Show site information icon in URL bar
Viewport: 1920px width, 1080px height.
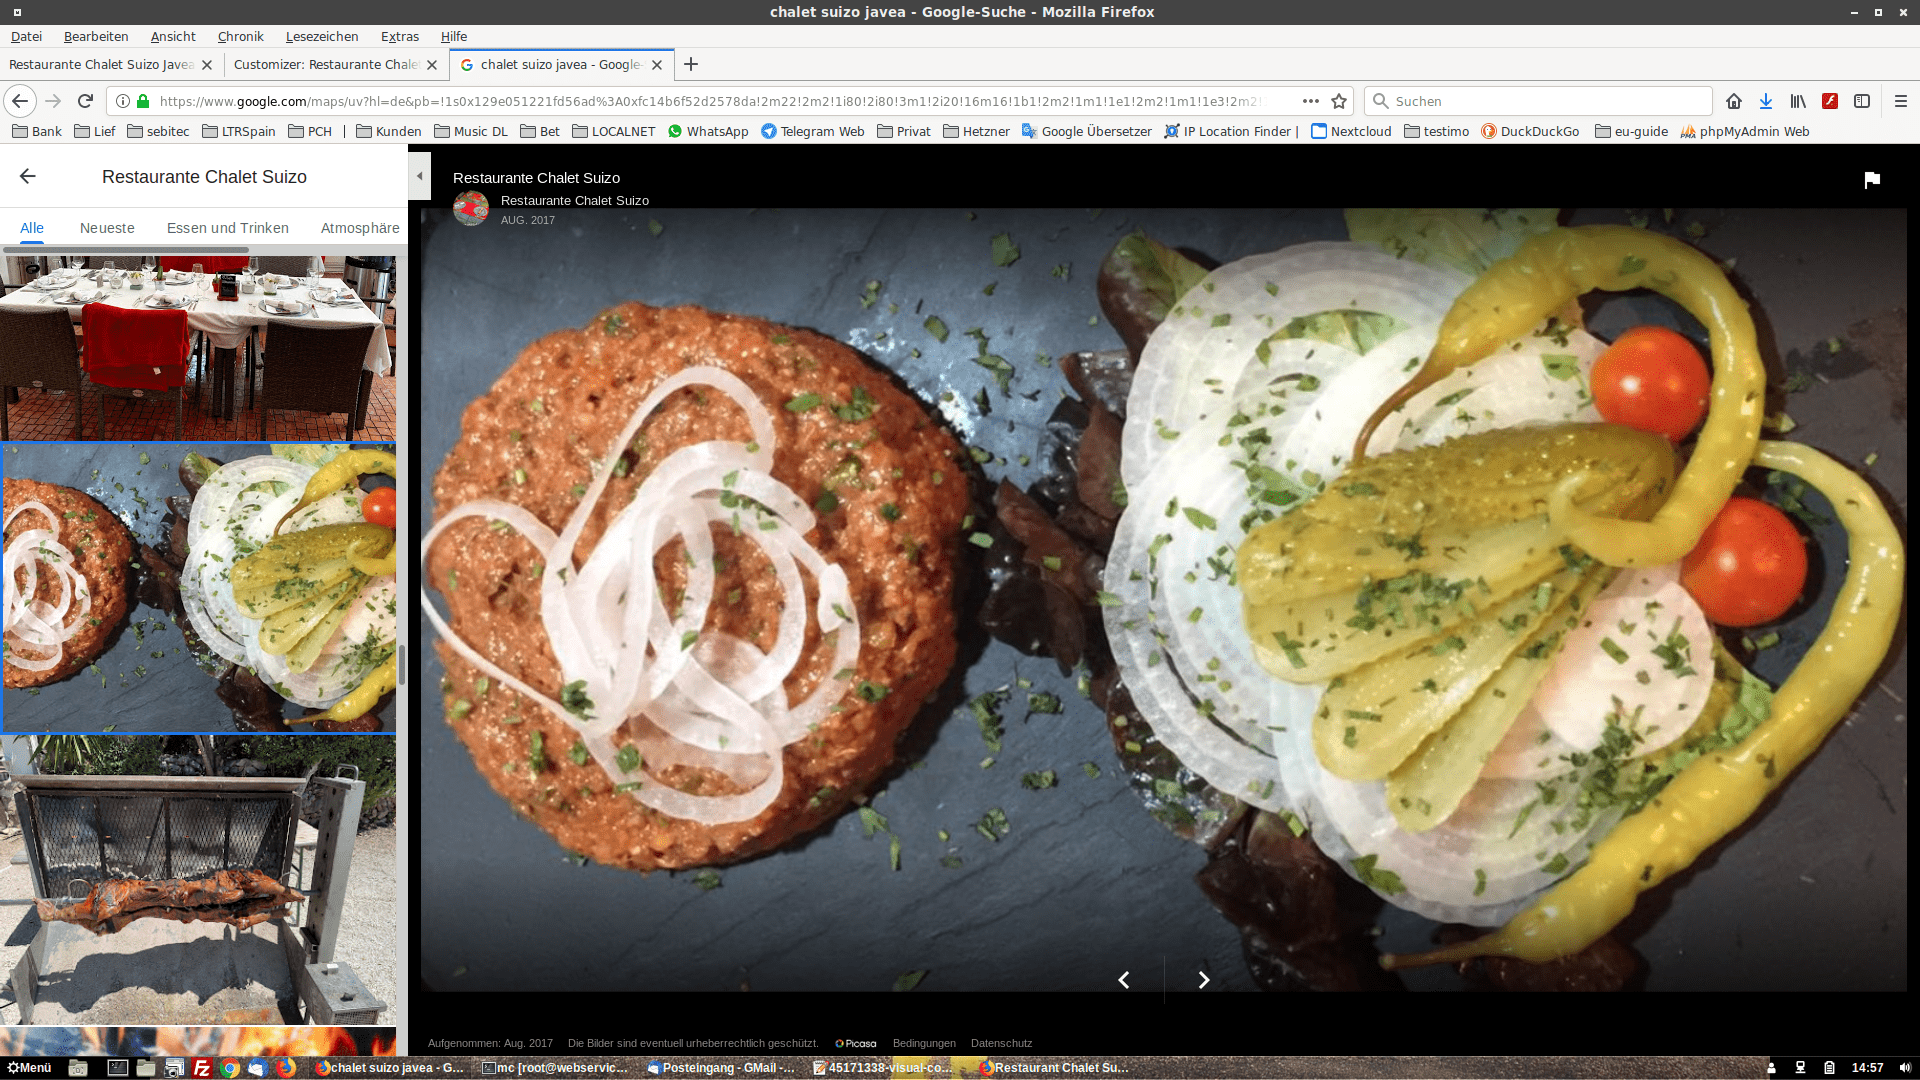click(x=122, y=101)
